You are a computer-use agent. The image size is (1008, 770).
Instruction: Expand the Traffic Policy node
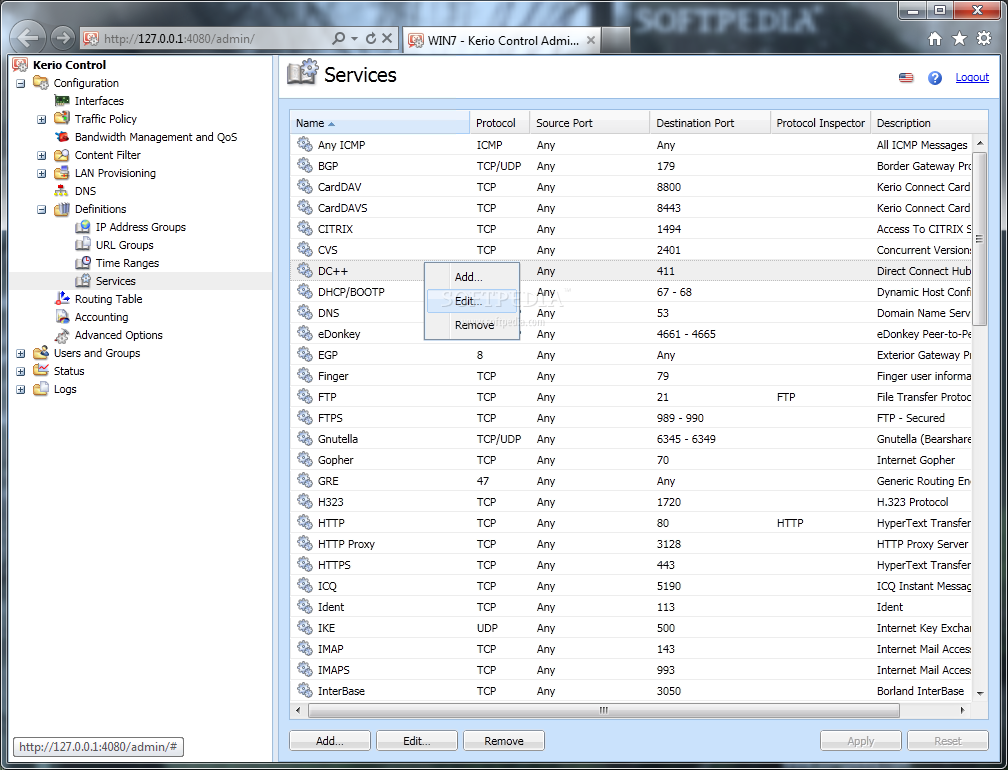[x=42, y=119]
